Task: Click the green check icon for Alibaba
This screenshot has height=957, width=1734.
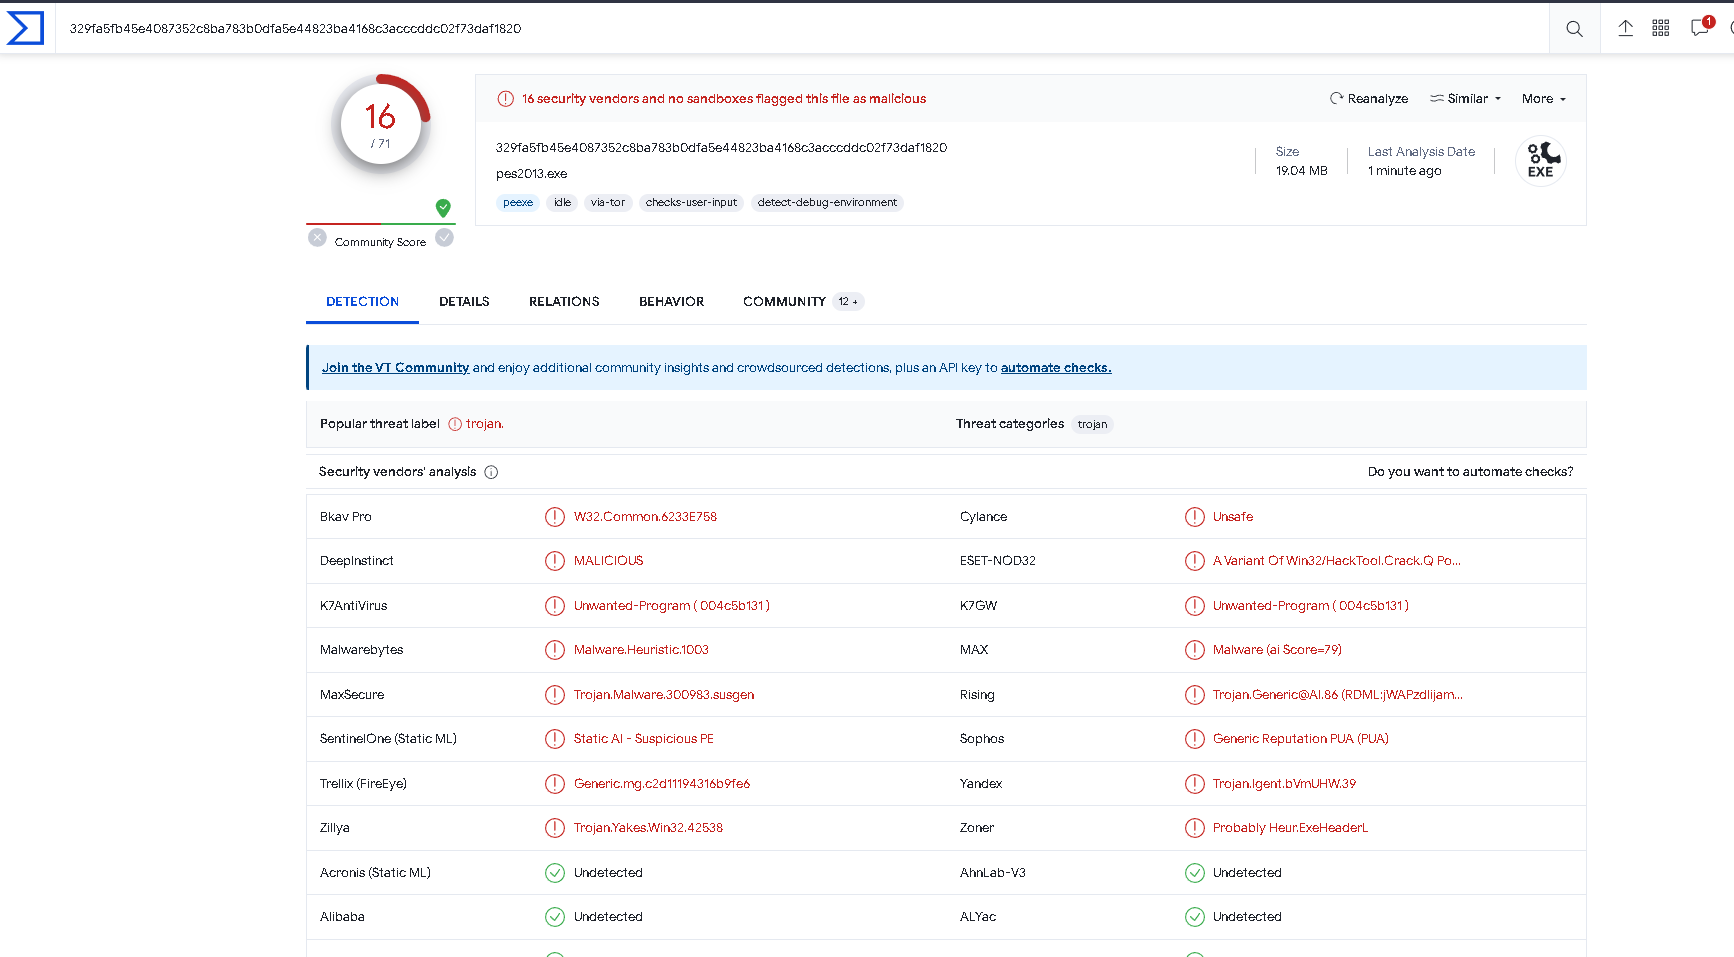Action: pos(555,917)
